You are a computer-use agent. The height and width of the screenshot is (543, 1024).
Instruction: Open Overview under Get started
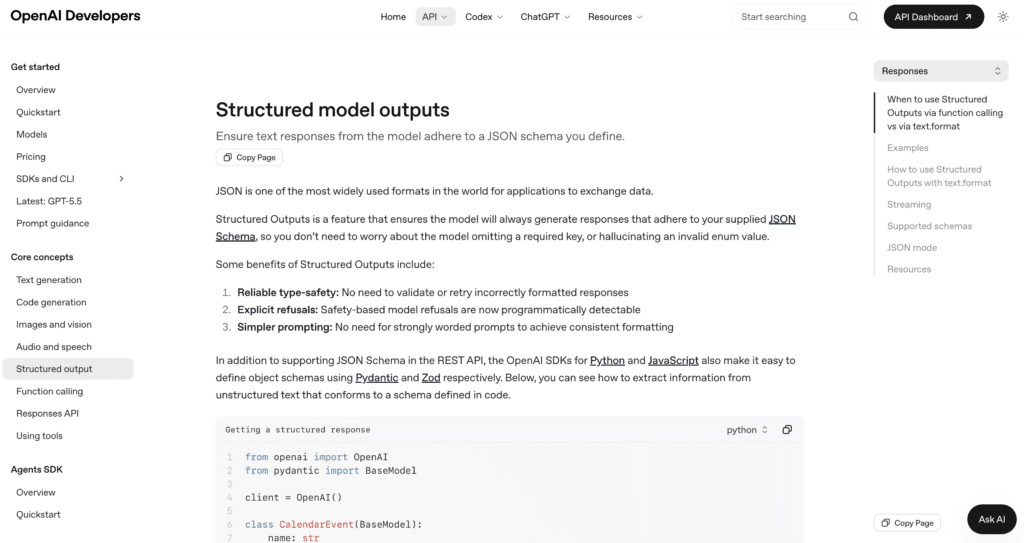point(36,90)
